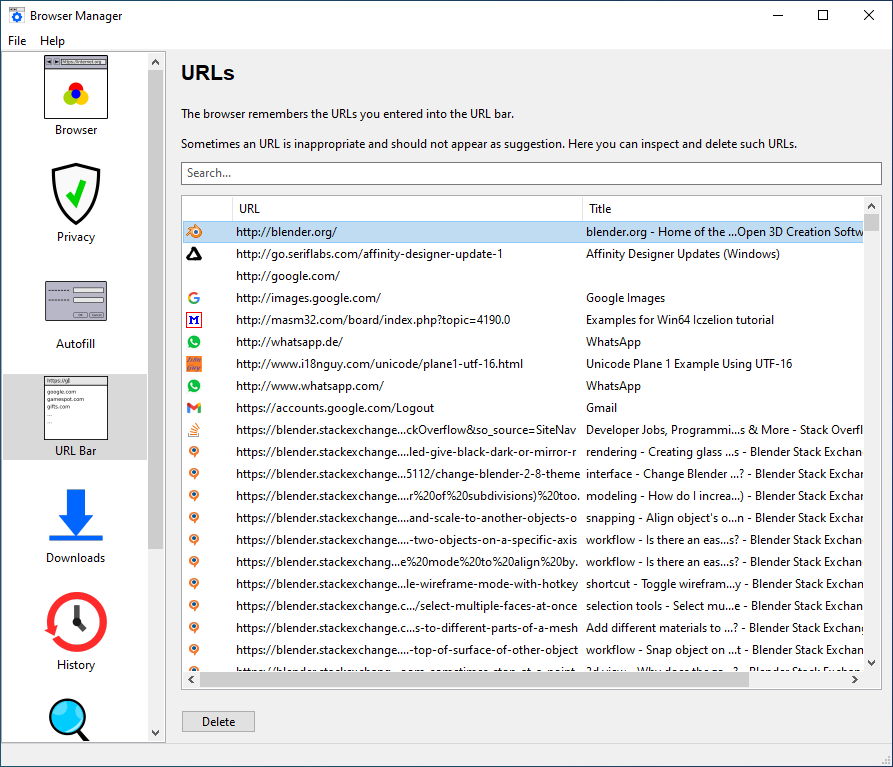The width and height of the screenshot is (893, 767).
Task: Open the magnifying glass sidebar icon
Action: click(x=69, y=720)
